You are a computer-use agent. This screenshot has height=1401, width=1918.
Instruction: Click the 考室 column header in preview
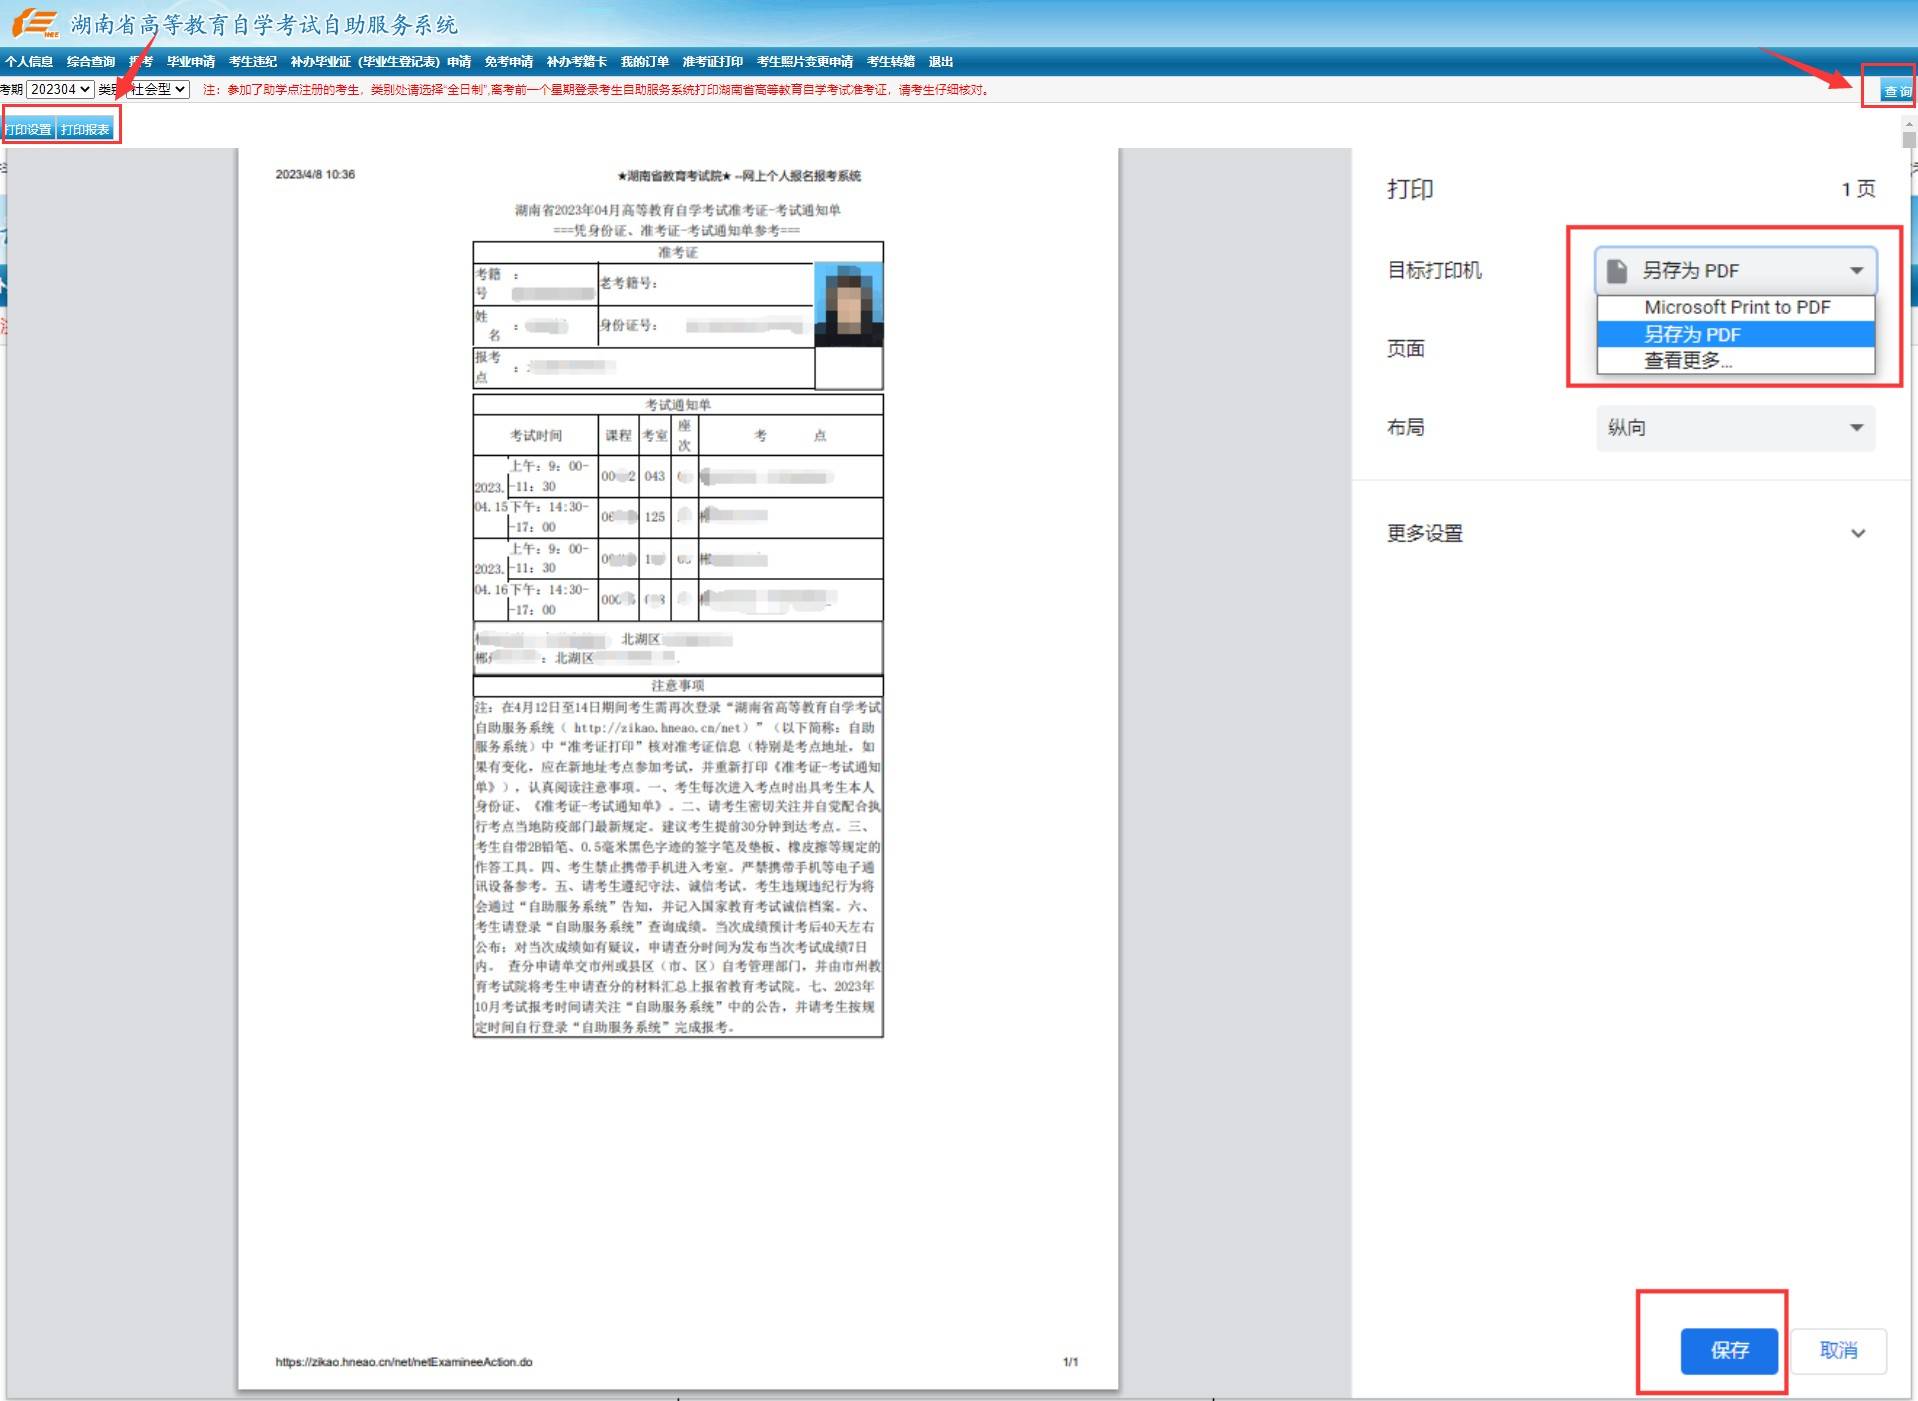(x=655, y=435)
